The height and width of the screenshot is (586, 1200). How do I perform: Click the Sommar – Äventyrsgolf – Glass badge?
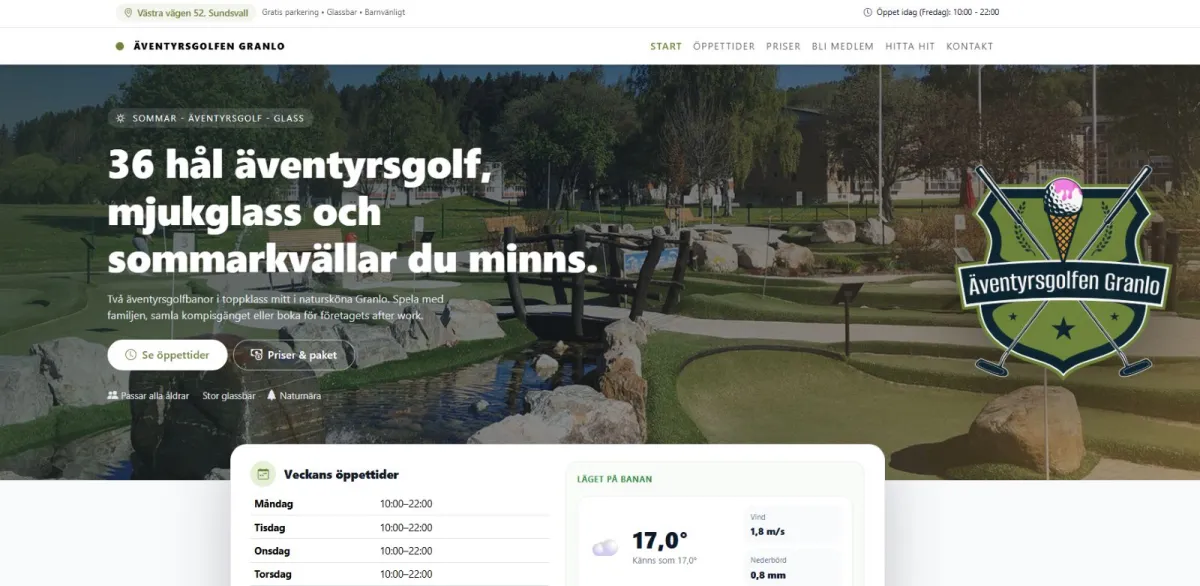pos(210,118)
